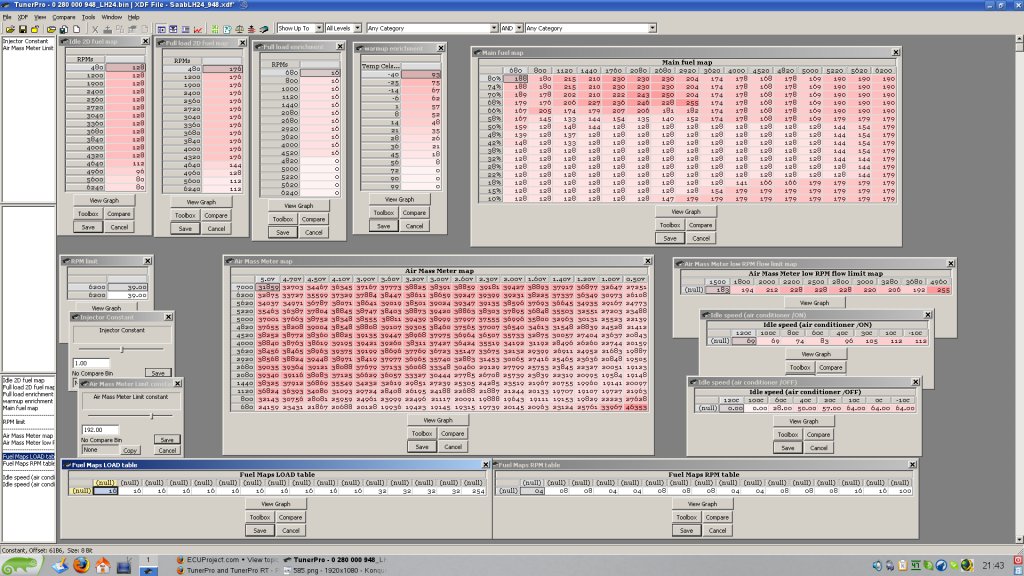Open the Compare menu
This screenshot has width=1024, height=576.
pyautogui.click(x=63, y=17)
